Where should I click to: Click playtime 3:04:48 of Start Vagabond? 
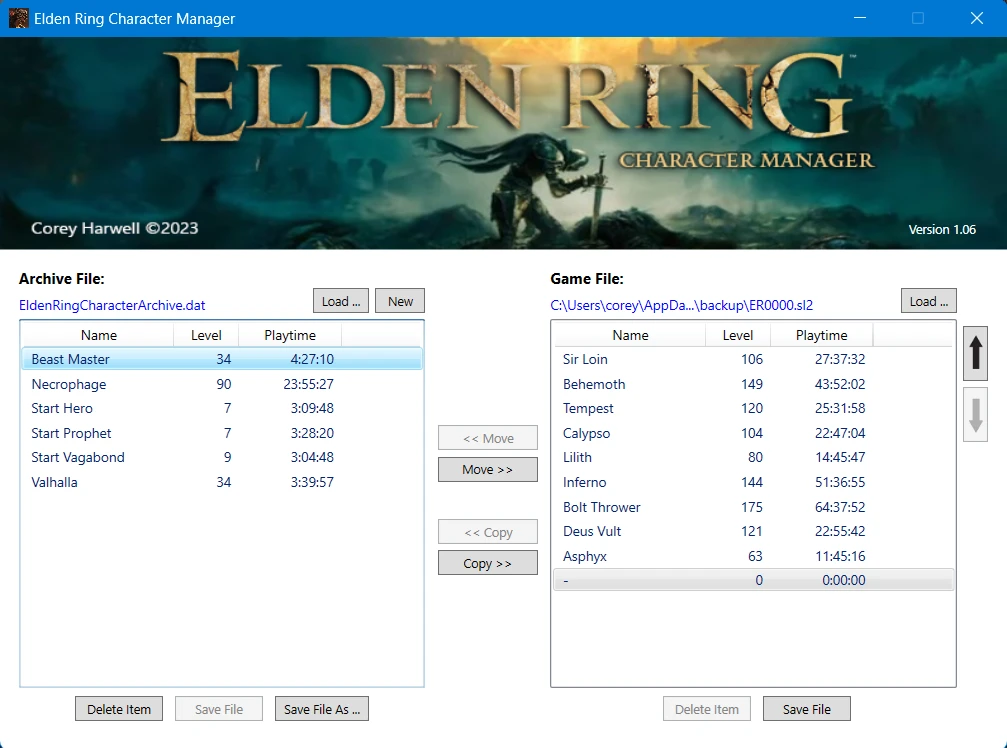312,457
